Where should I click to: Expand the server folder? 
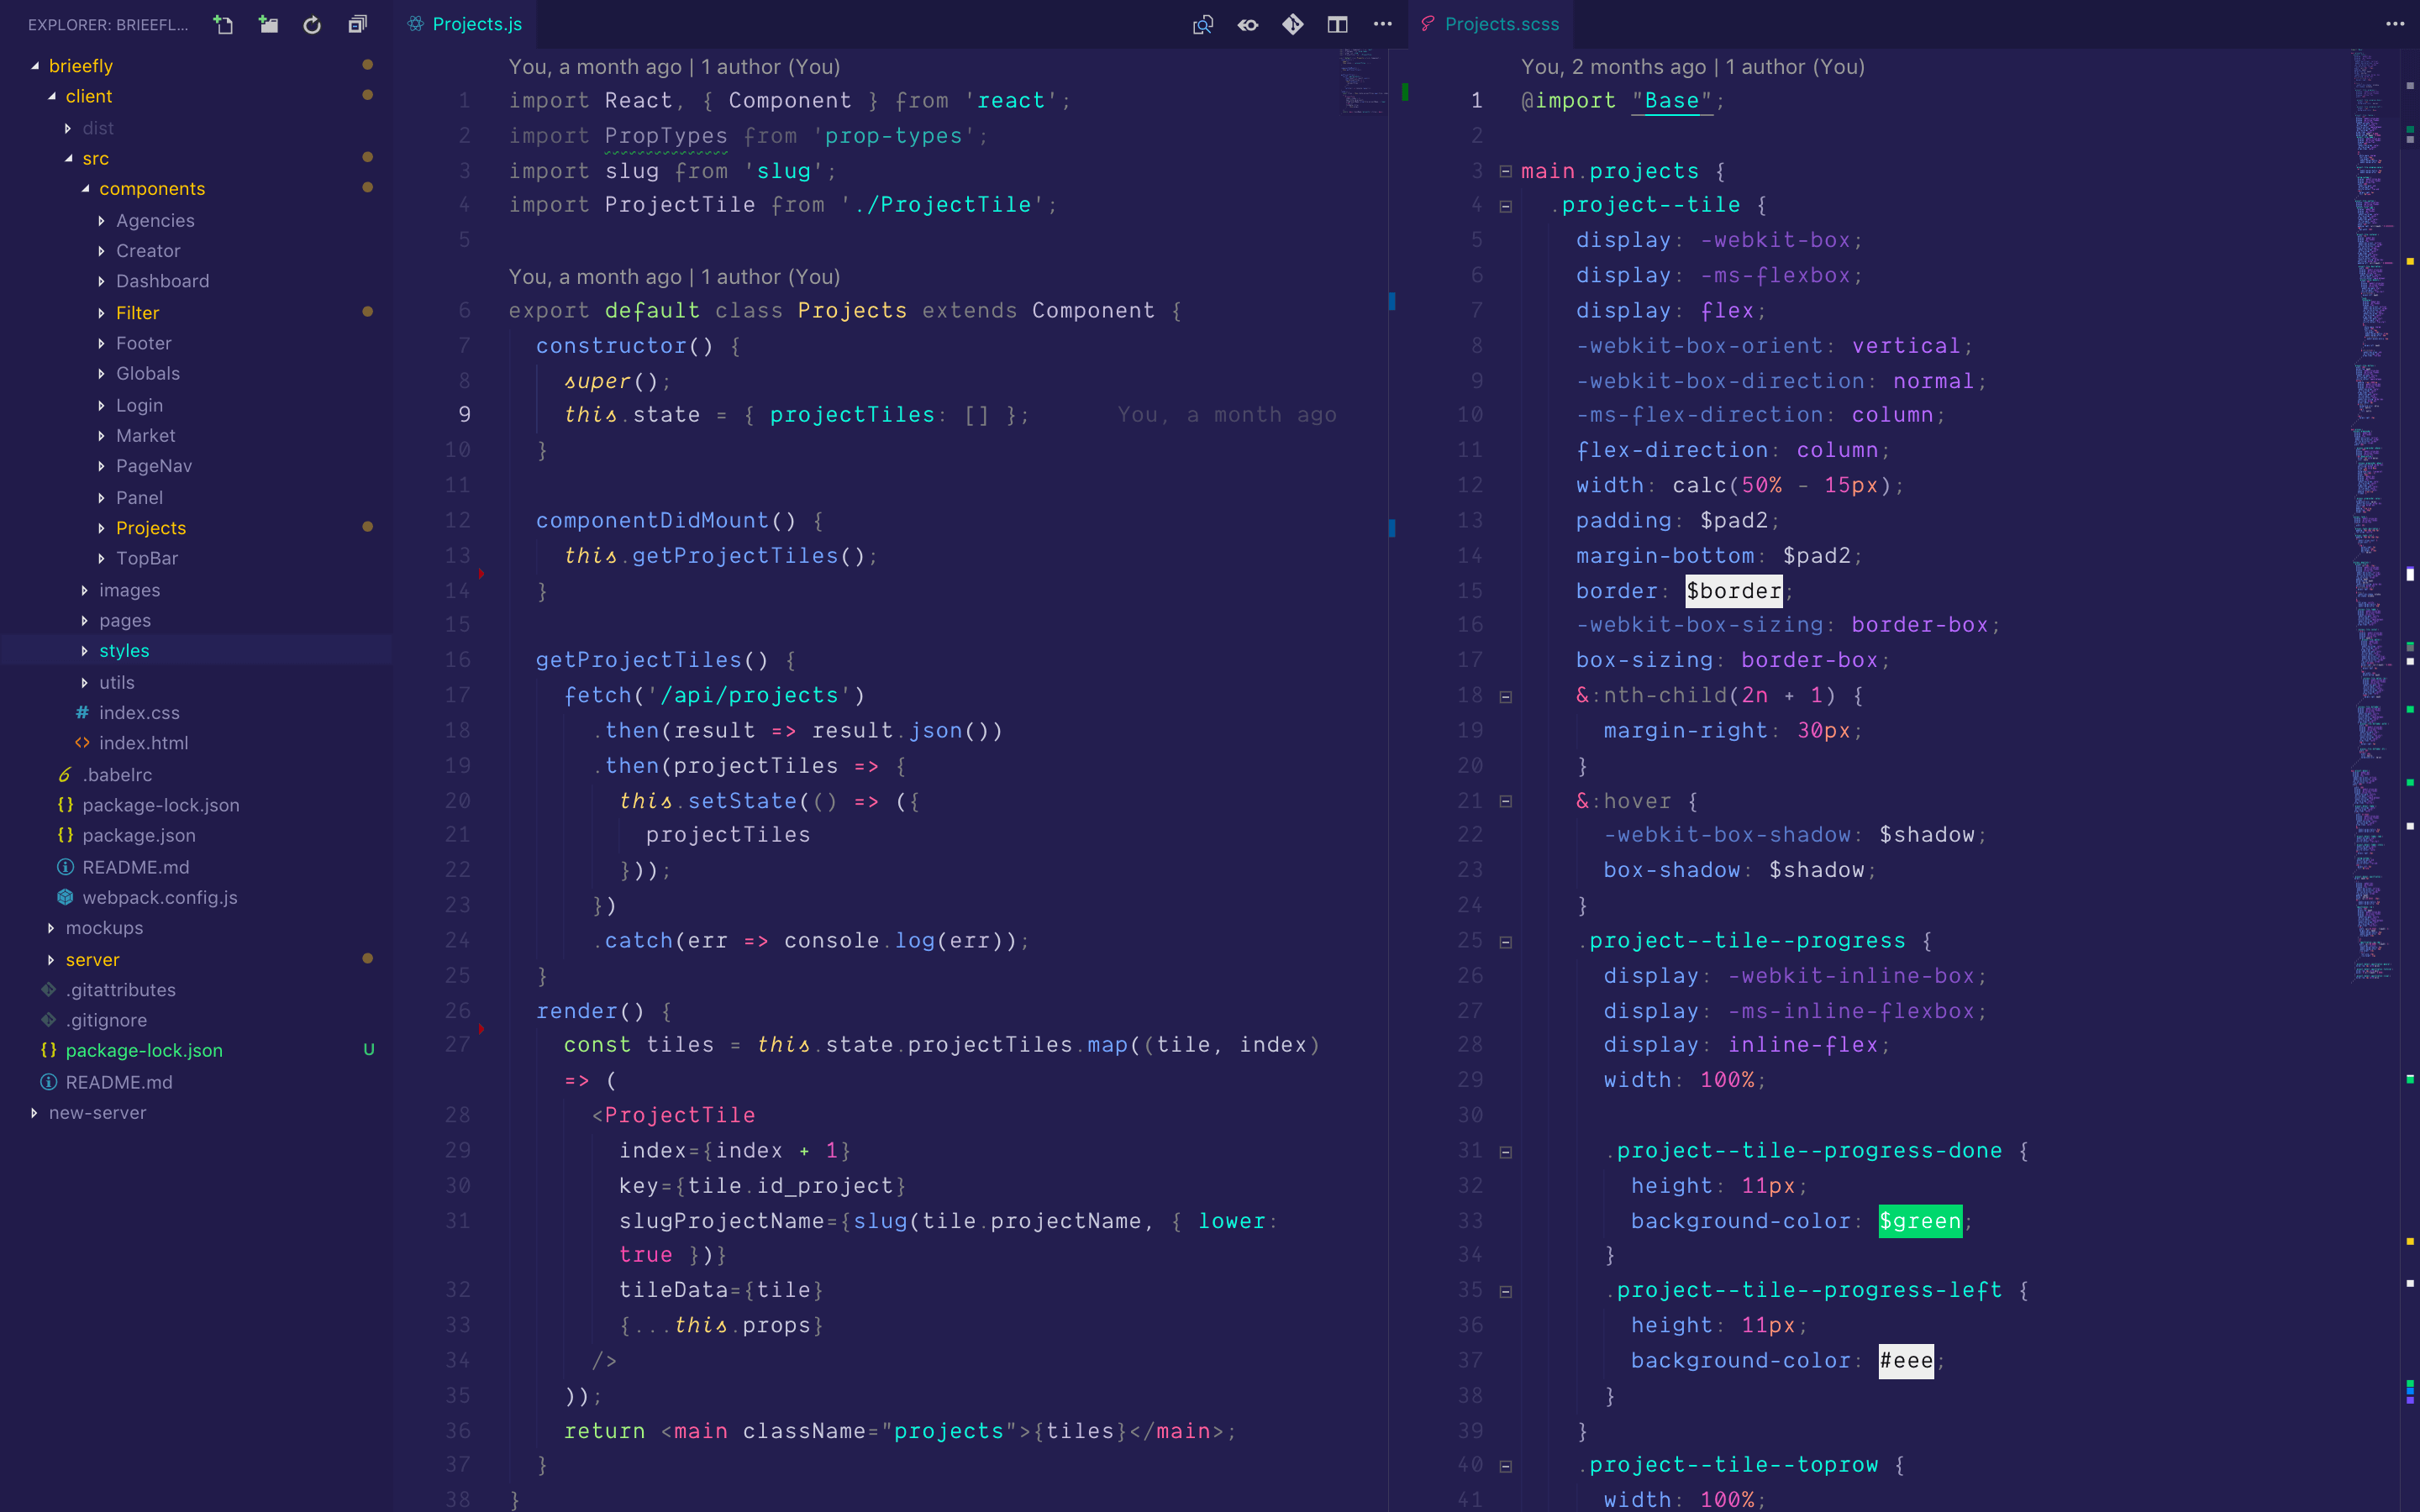[x=92, y=959]
